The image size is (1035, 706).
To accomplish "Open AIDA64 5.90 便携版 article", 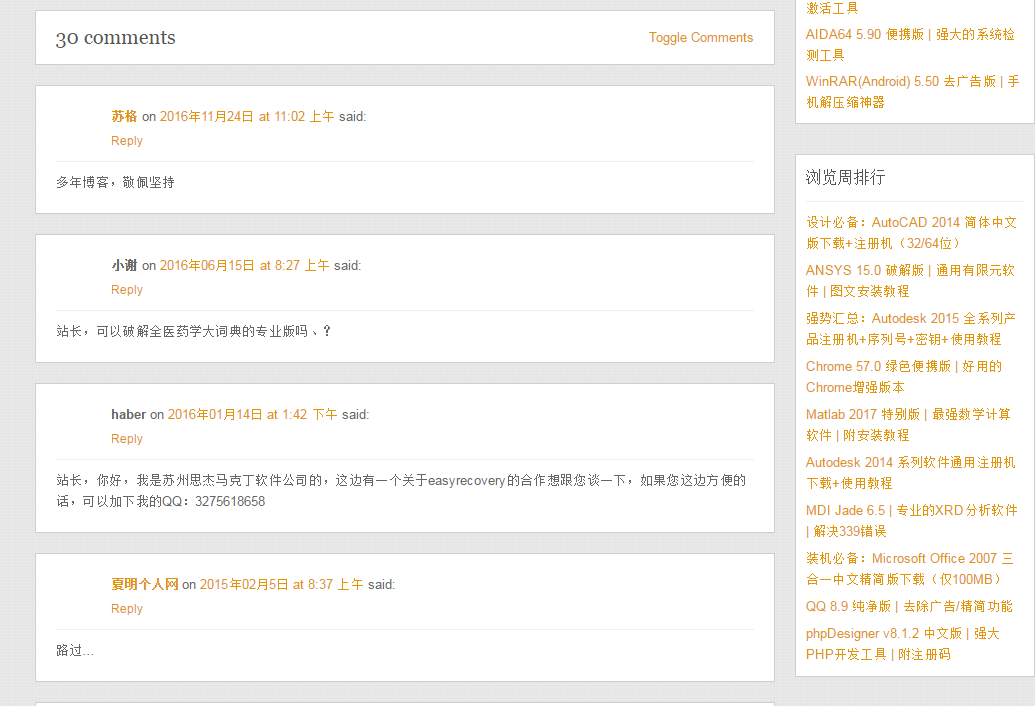I will pos(910,44).
